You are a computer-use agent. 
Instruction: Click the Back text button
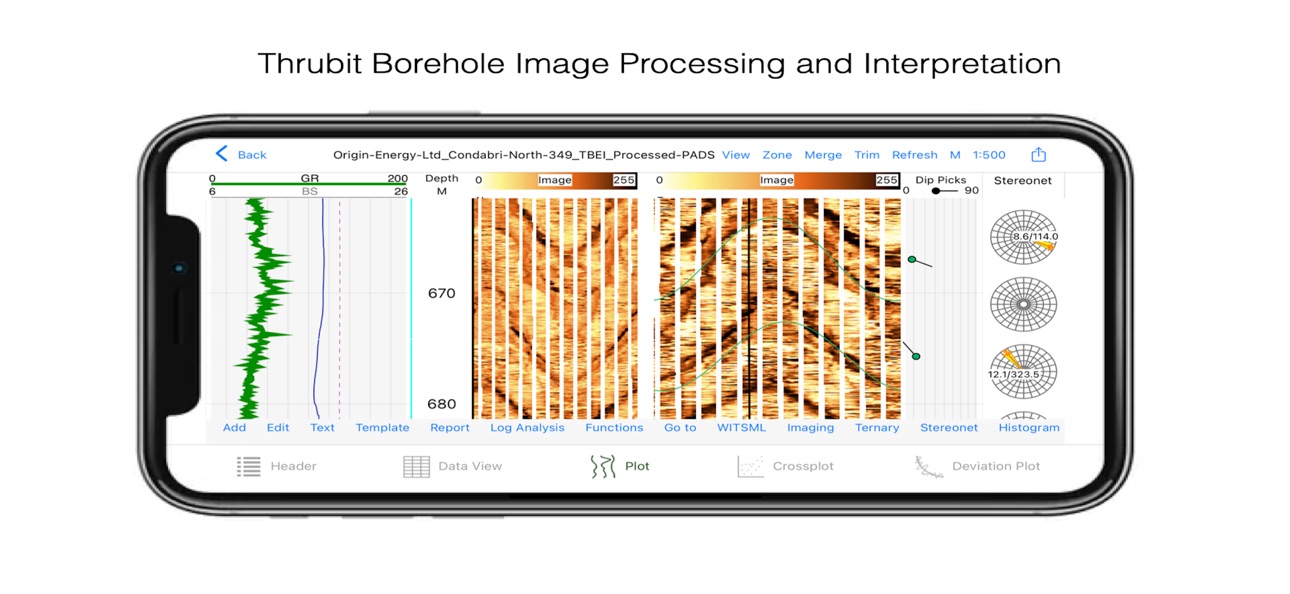pos(252,155)
